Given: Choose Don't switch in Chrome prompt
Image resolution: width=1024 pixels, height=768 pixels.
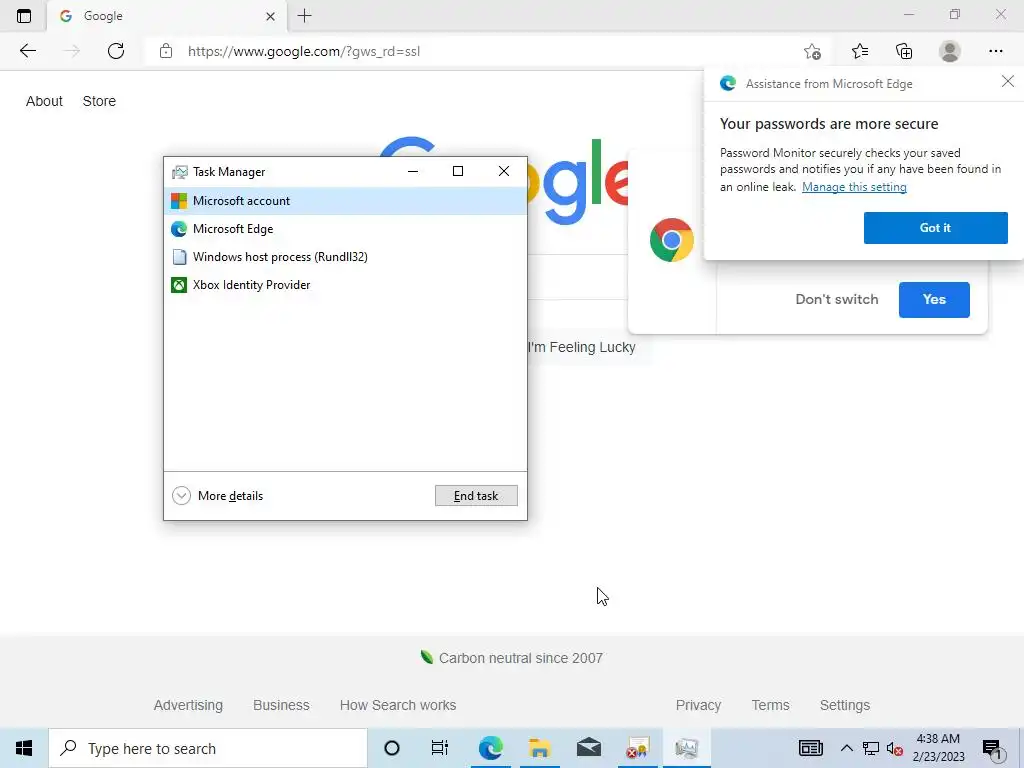Looking at the screenshot, I should pyautogui.click(x=837, y=299).
